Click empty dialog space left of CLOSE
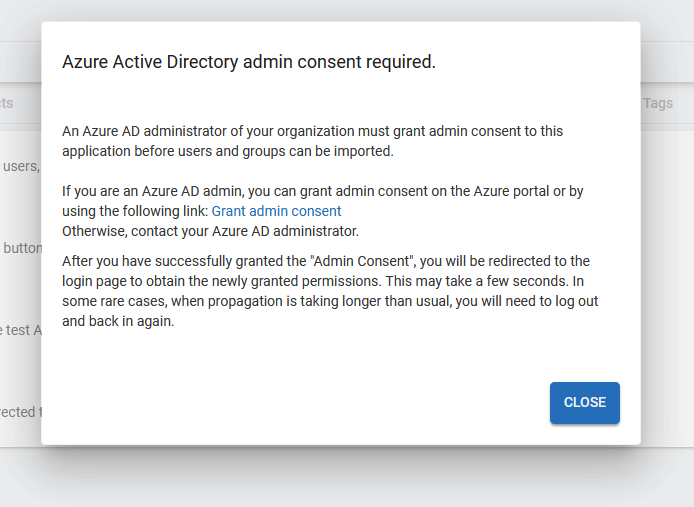This screenshot has height=507, width=694. (300, 402)
